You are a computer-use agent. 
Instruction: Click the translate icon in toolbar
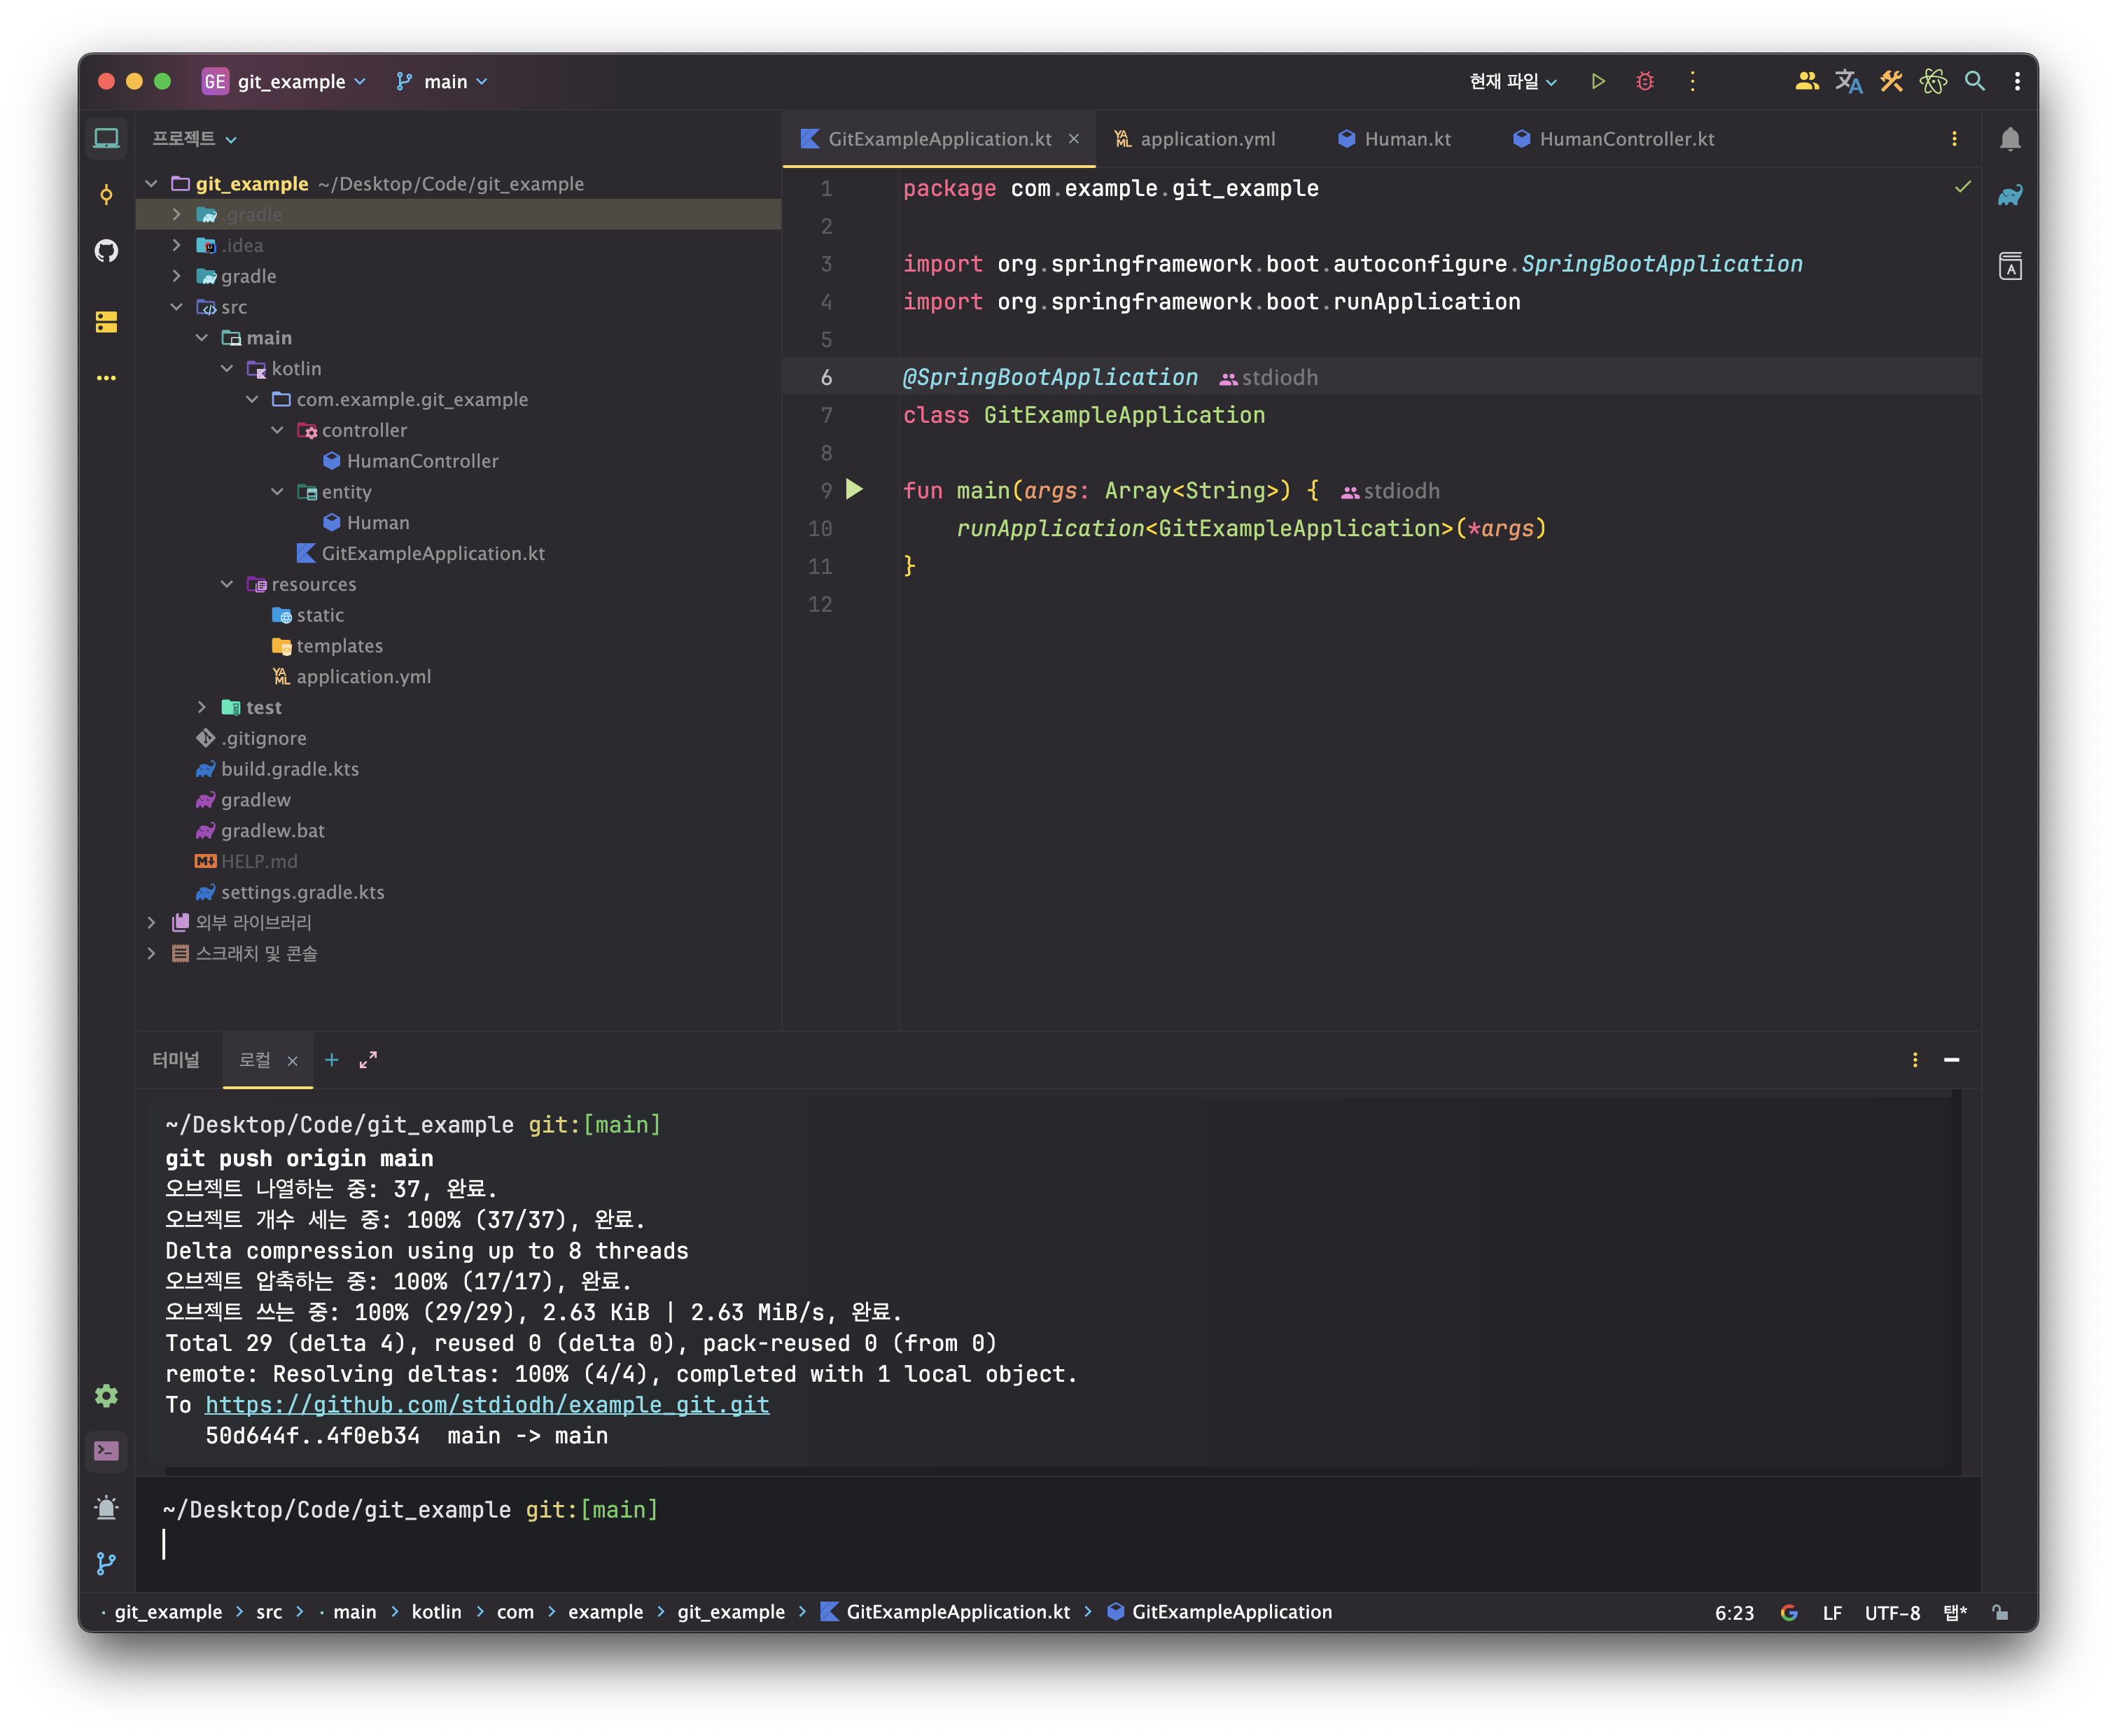[1848, 82]
